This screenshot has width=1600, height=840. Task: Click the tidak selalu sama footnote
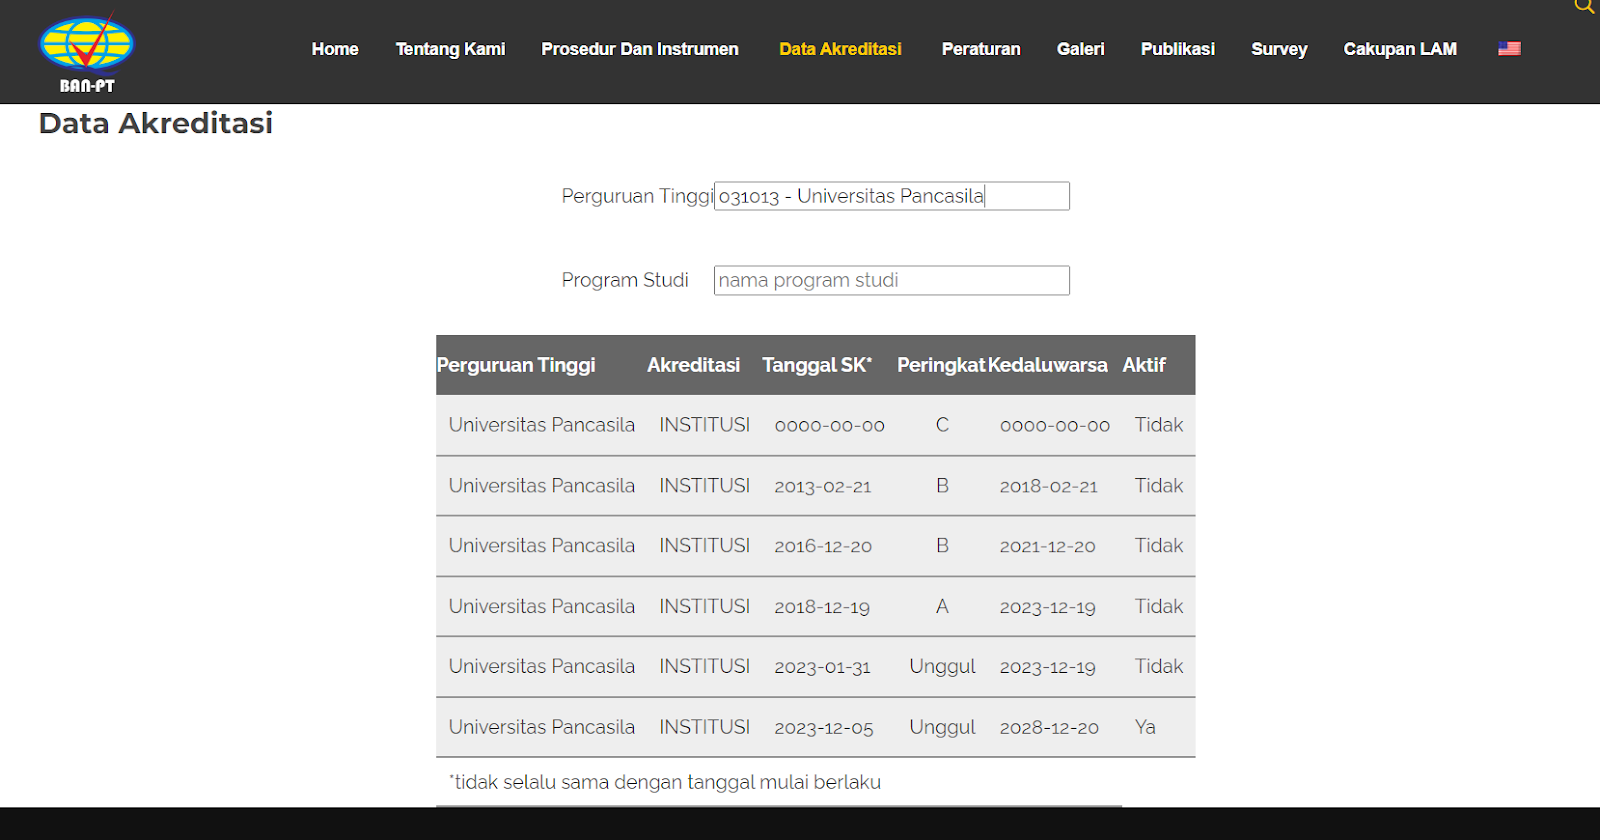(x=665, y=782)
